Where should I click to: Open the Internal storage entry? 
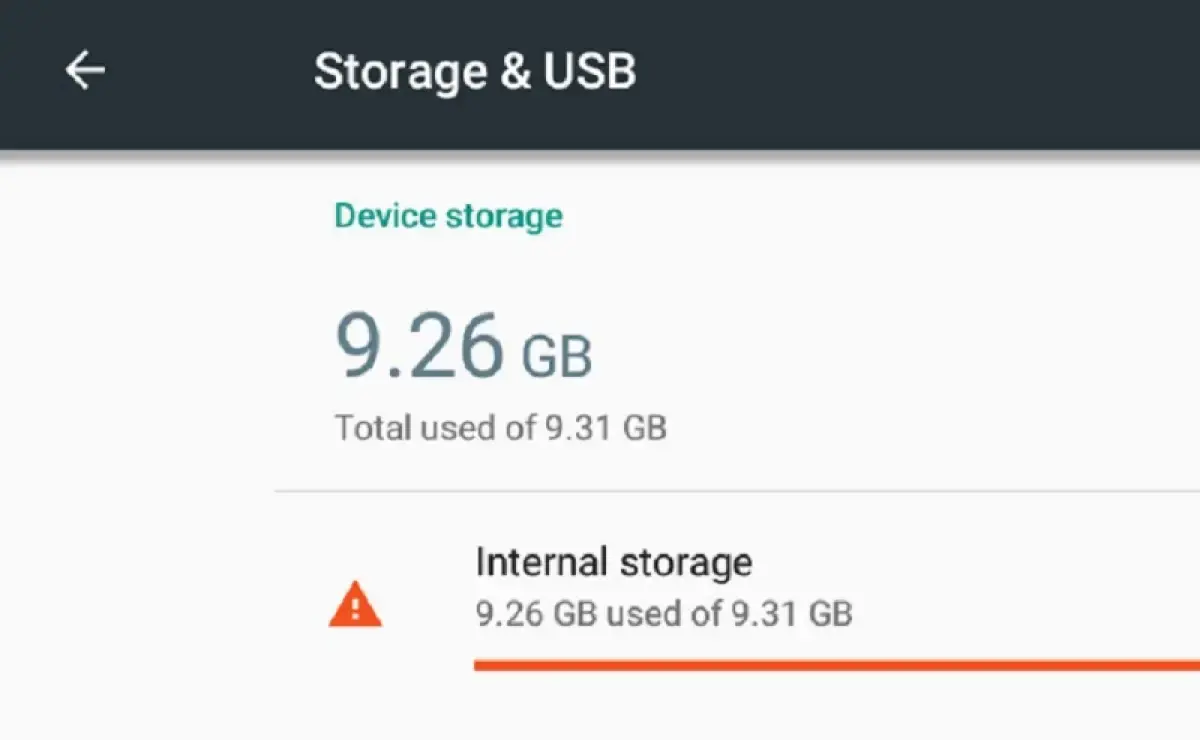click(x=613, y=563)
